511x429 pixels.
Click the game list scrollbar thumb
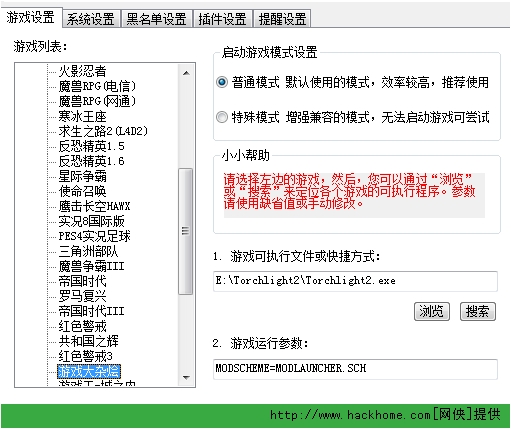(186, 231)
